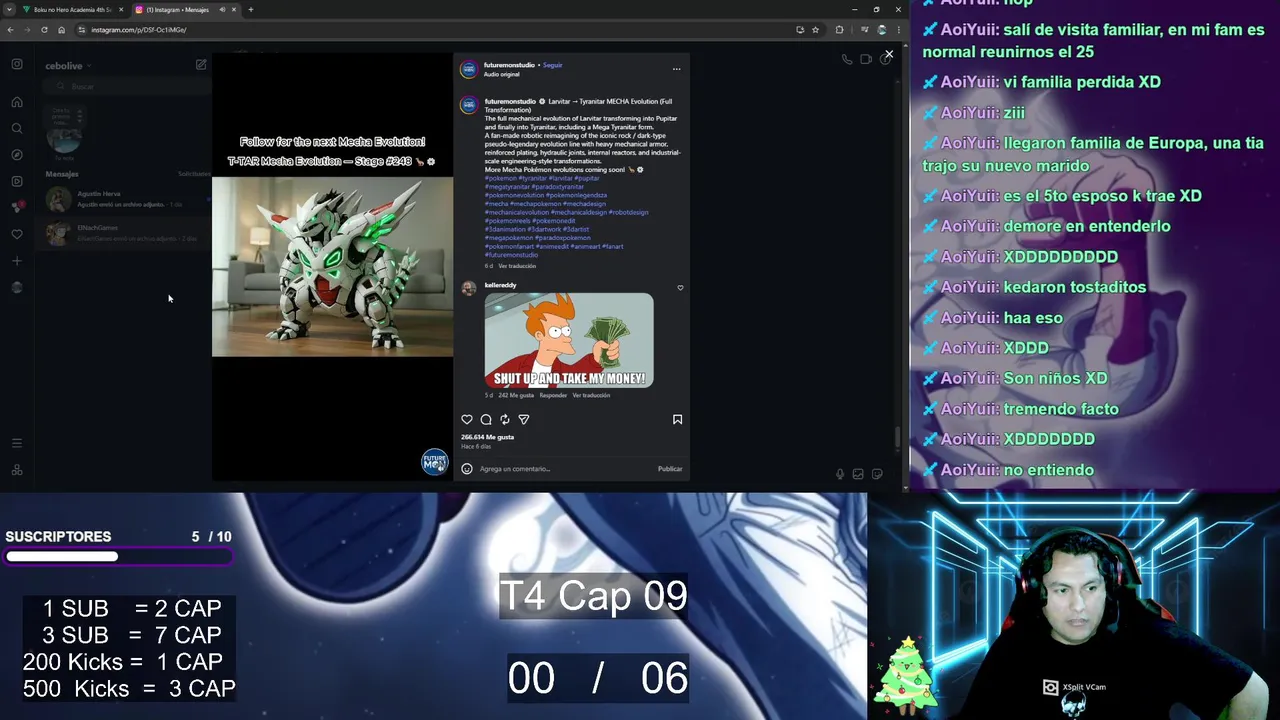1280x720 pixels.
Task: Like the futuremonstudio post with heart icon
Action: [x=467, y=420]
